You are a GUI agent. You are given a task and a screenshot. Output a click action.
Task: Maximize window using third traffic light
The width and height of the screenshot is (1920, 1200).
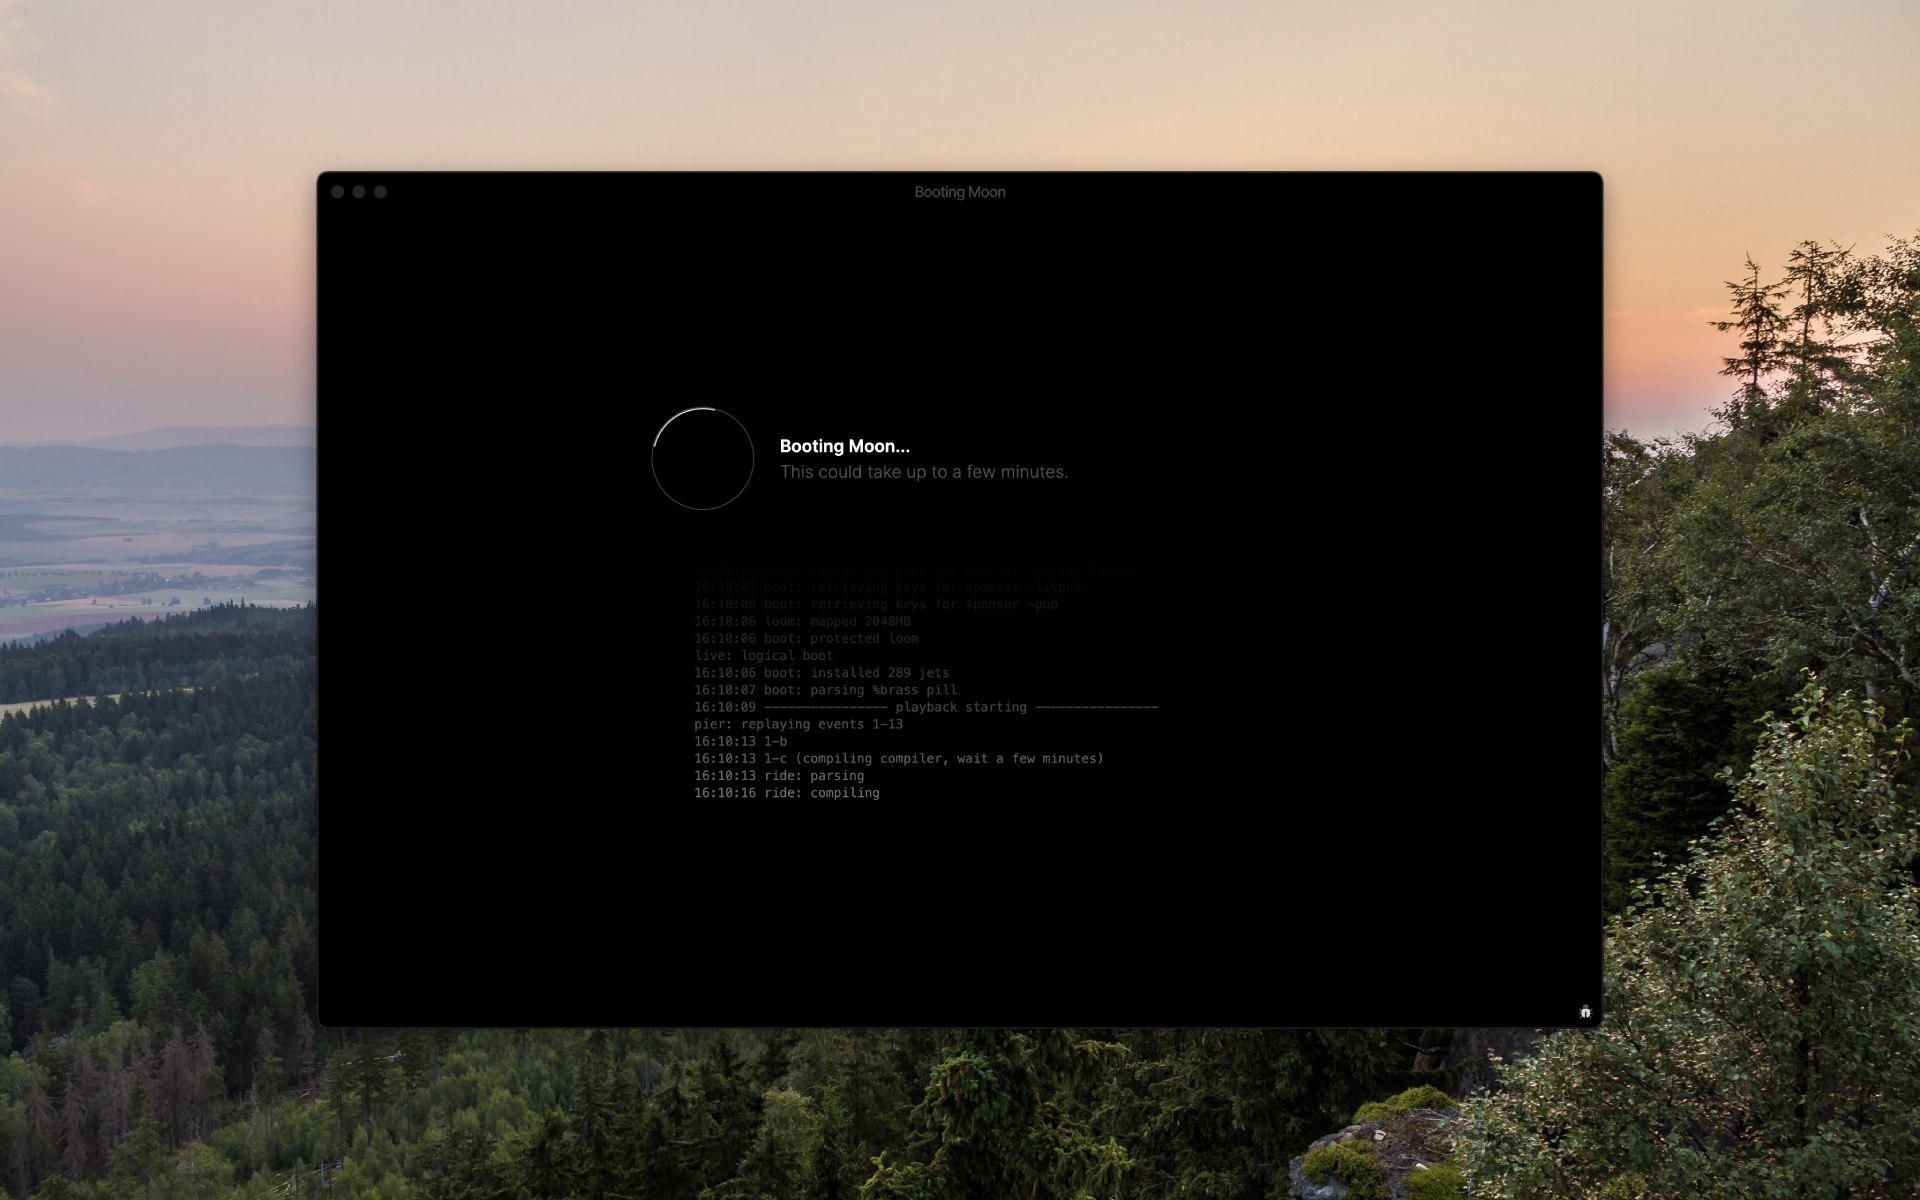[380, 192]
